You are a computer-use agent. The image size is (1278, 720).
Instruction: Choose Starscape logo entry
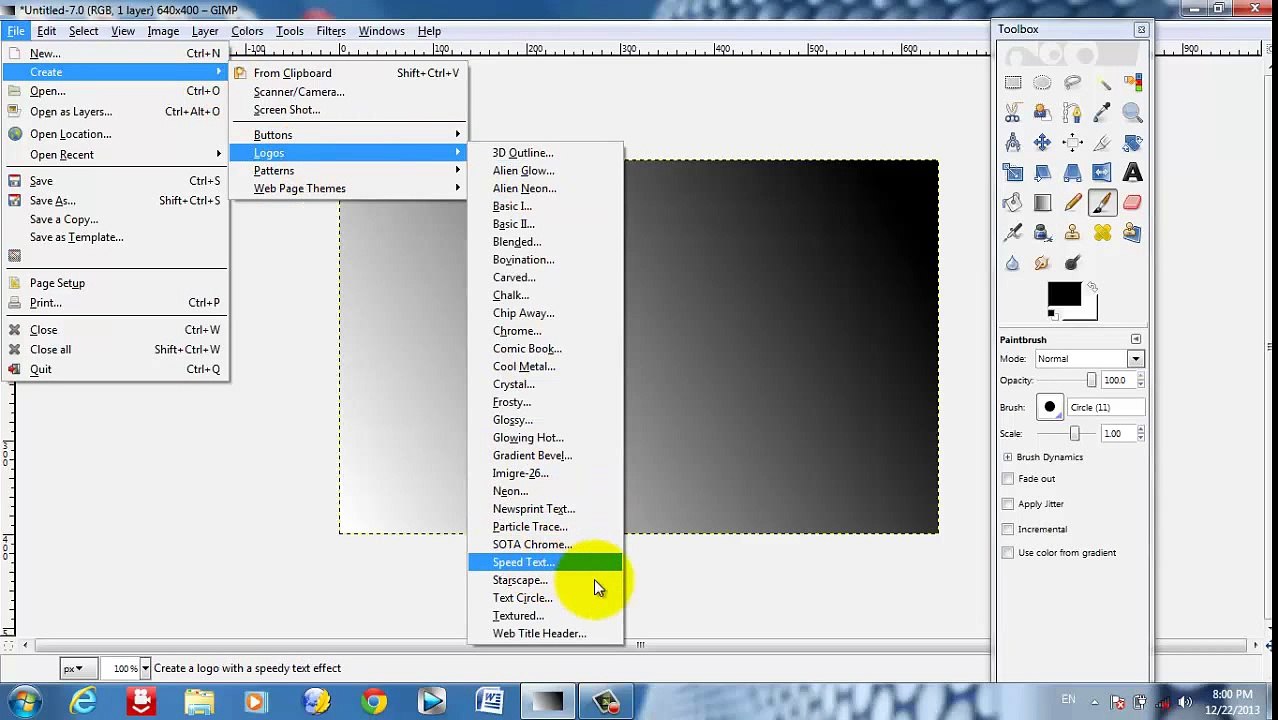545,581
